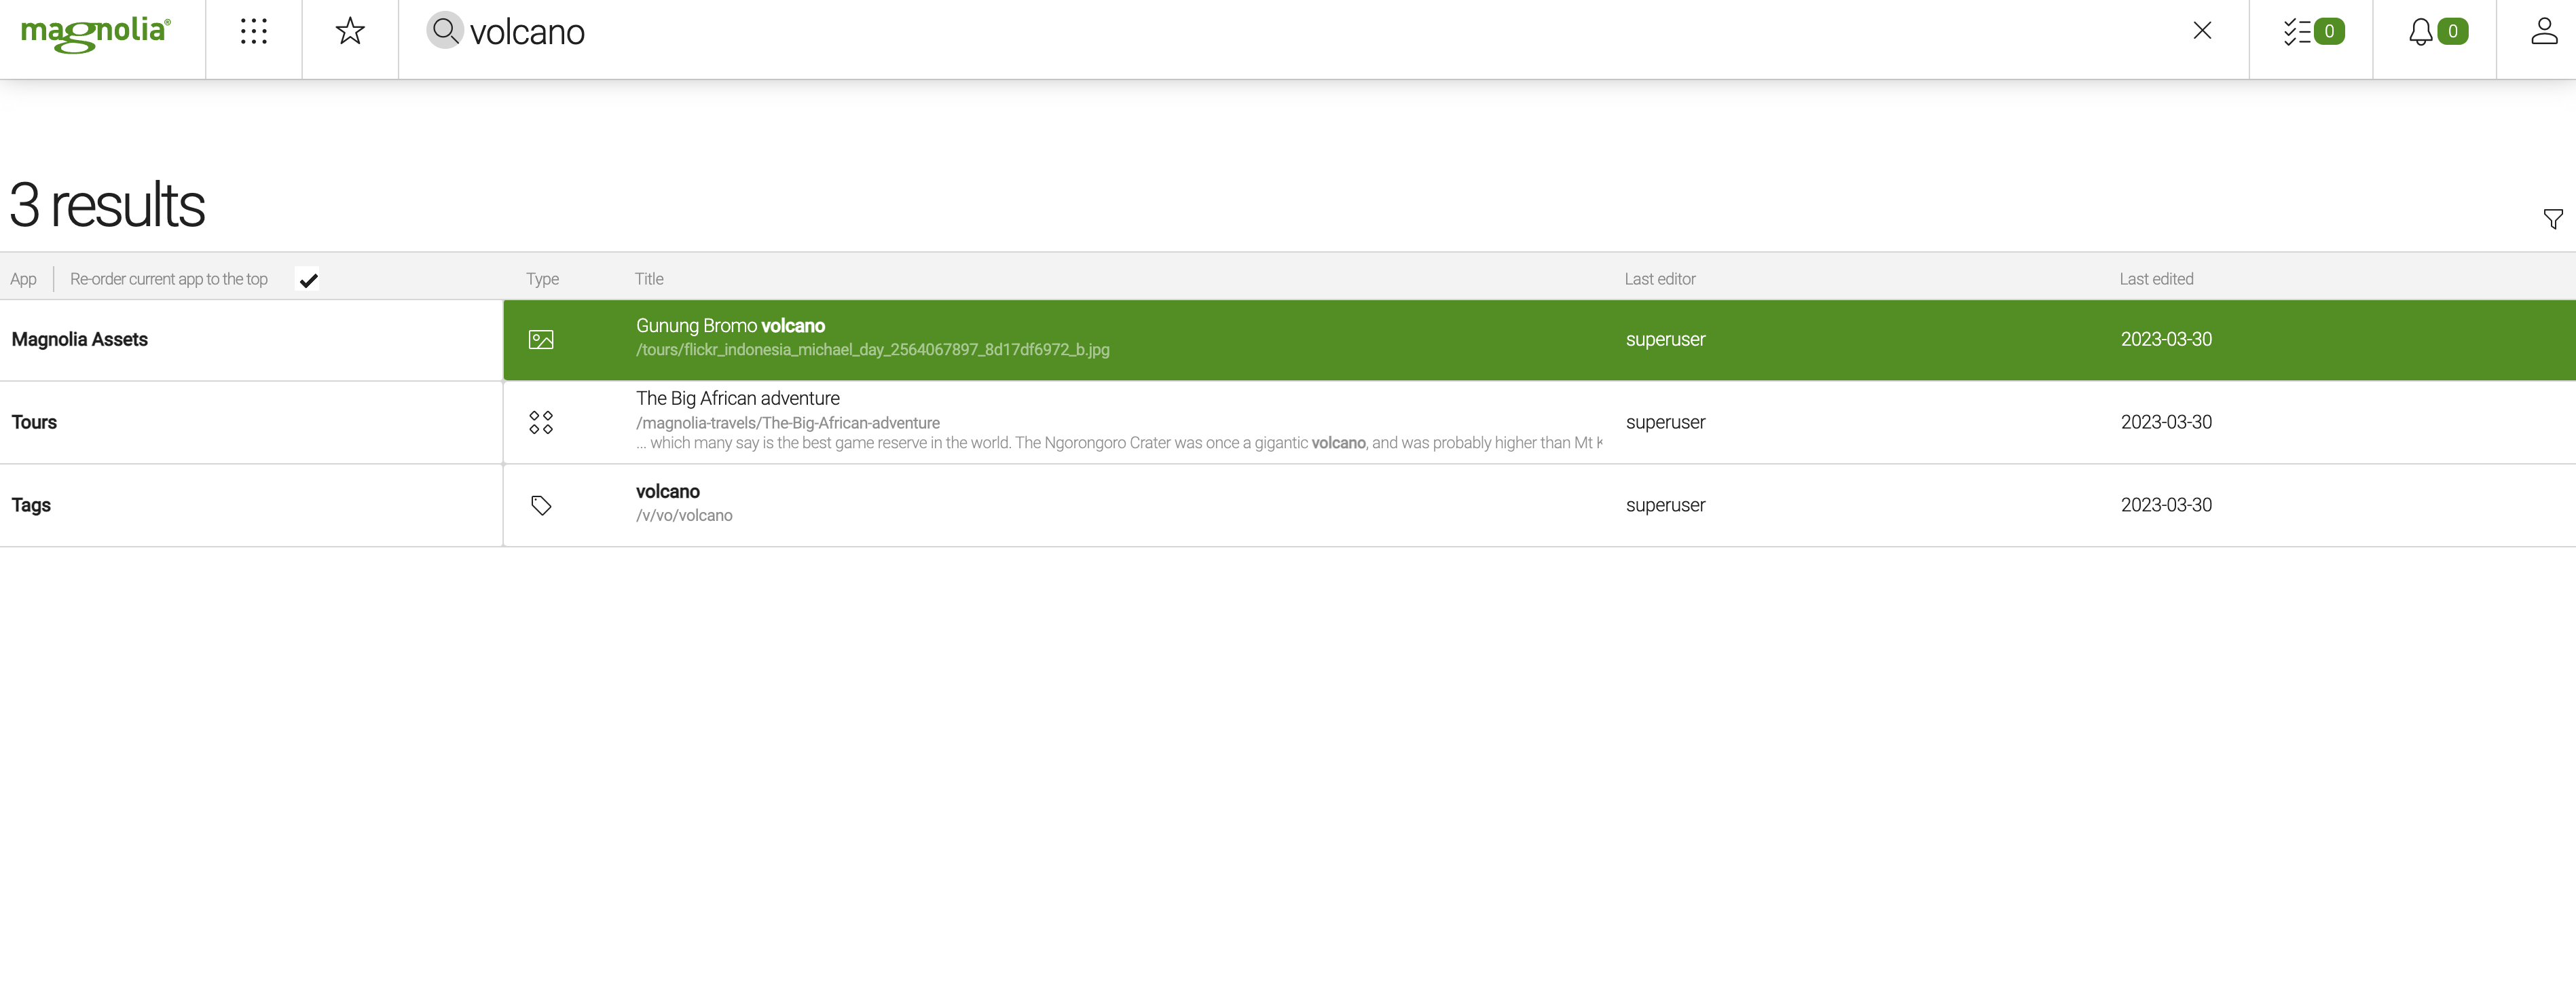2576x997 pixels.
Task: Open the app launcher grid
Action: pos(254,32)
